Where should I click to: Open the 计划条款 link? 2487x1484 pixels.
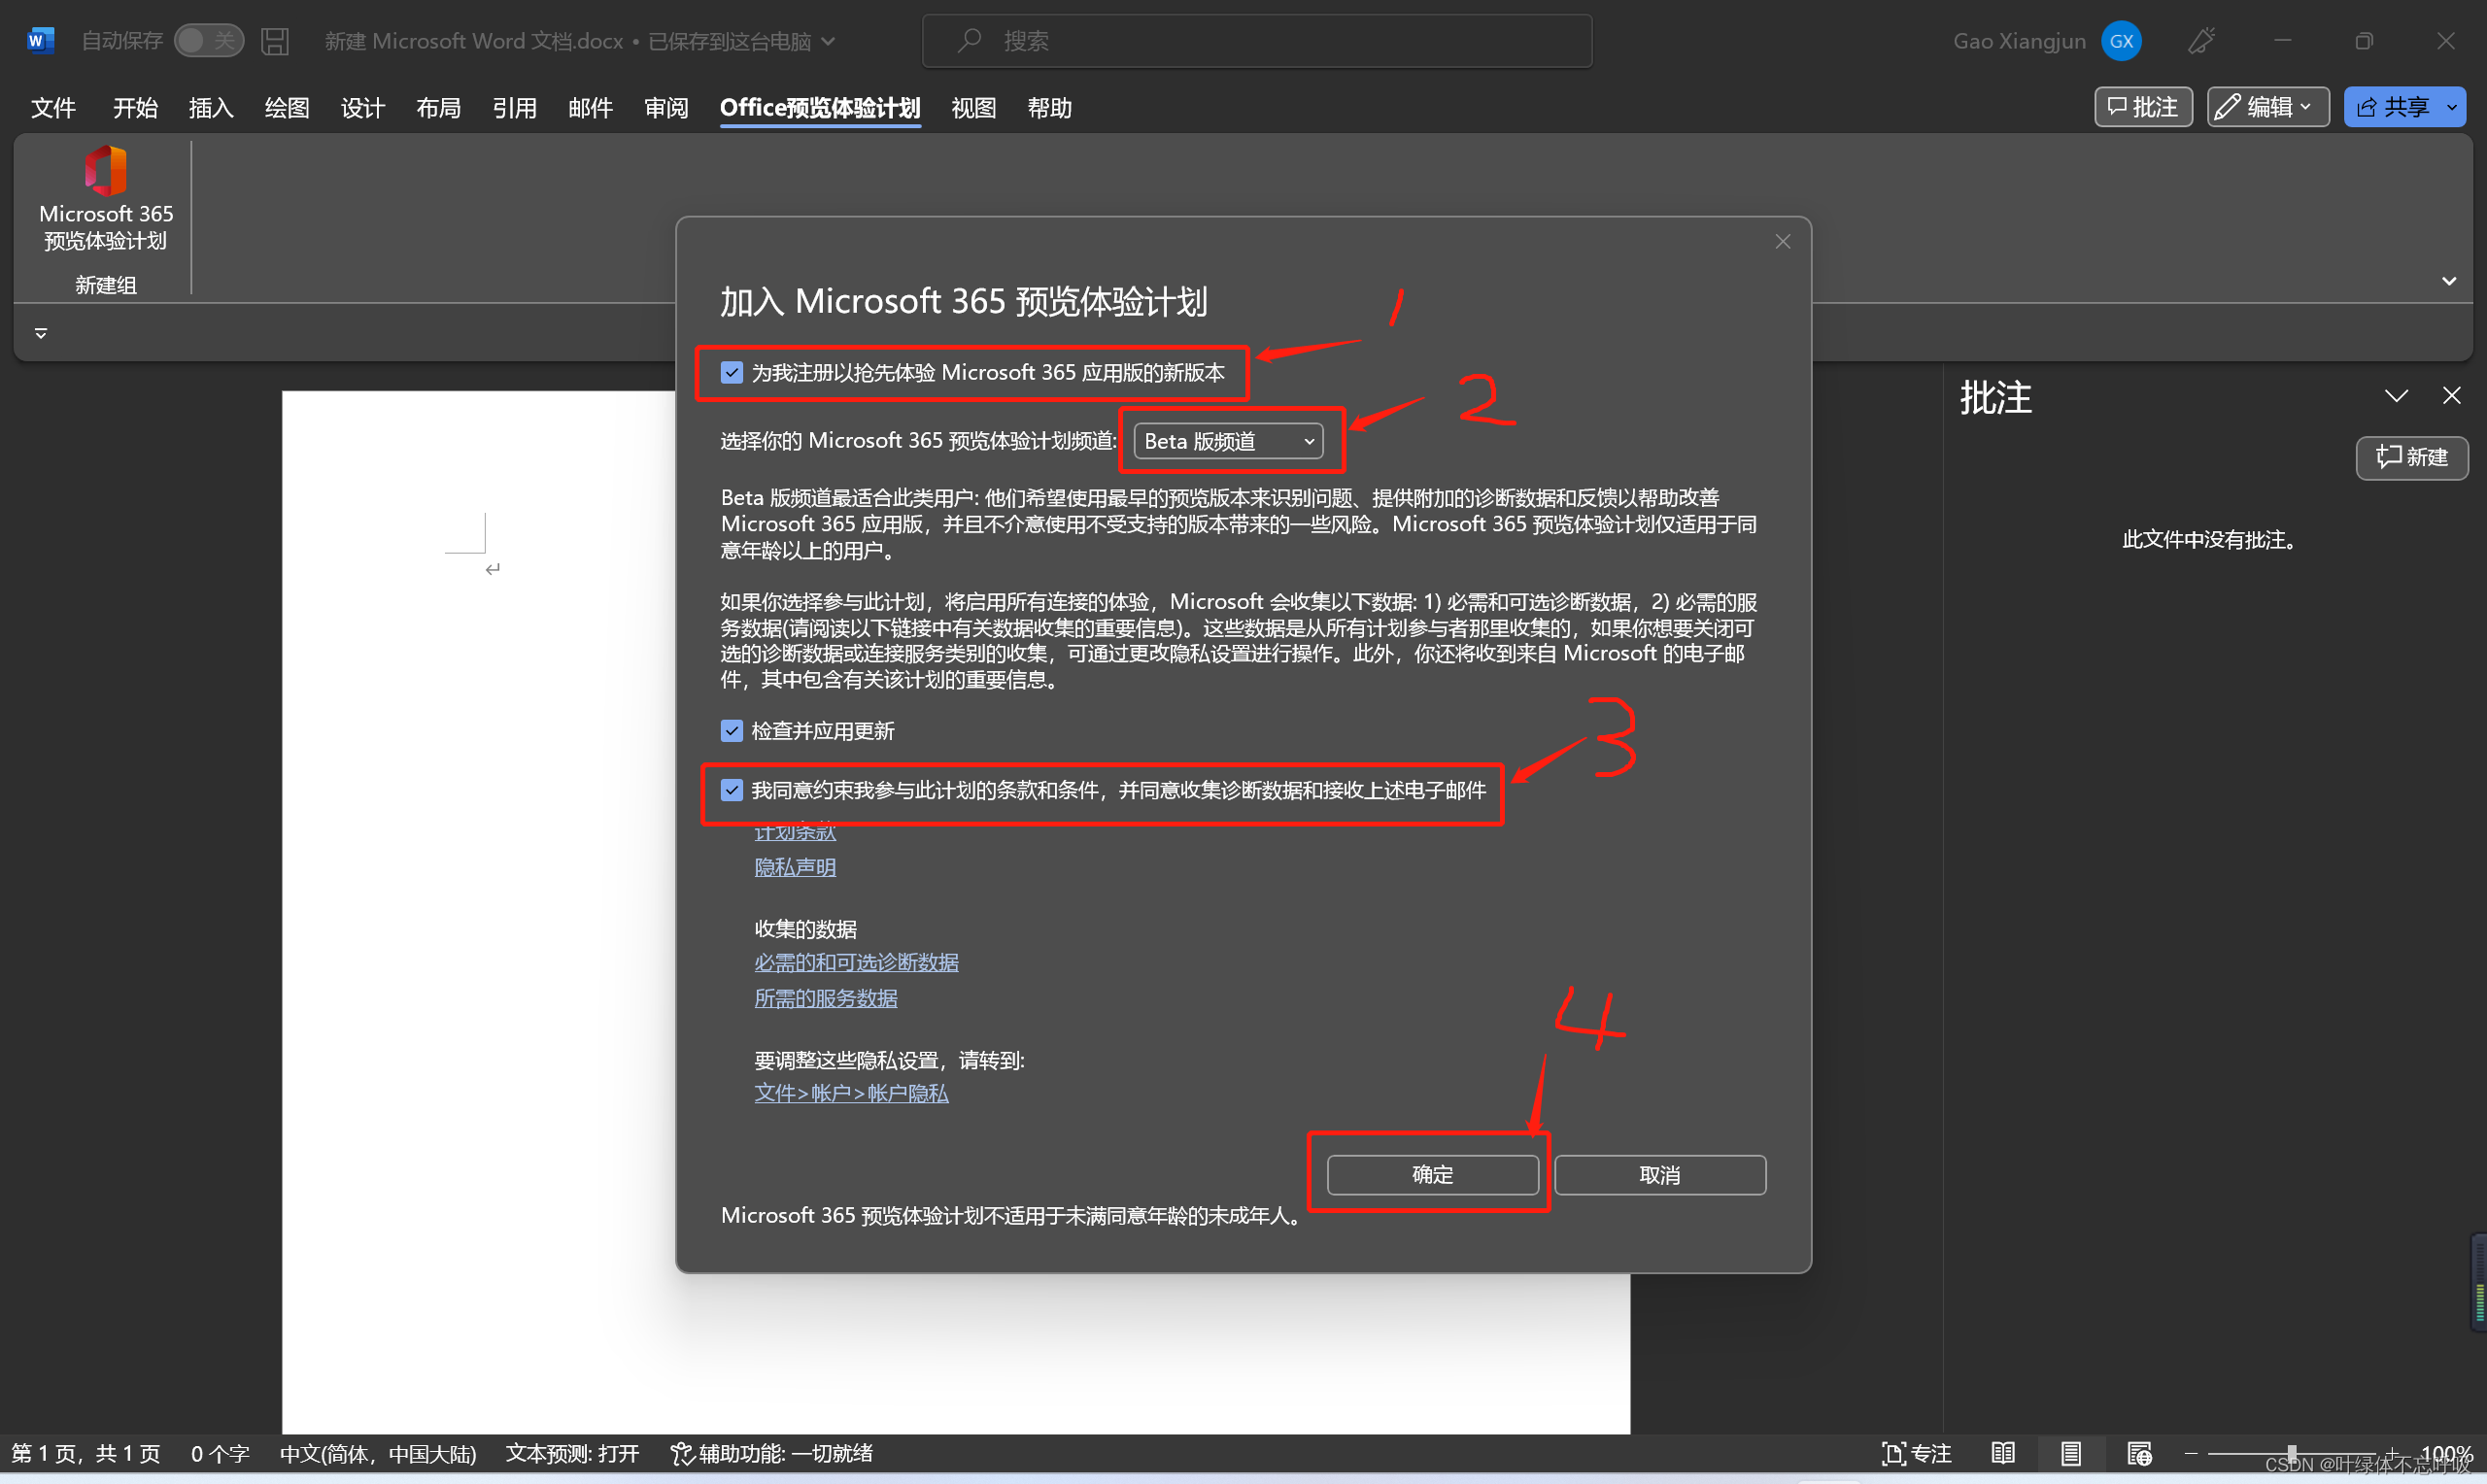pyautogui.click(x=795, y=833)
